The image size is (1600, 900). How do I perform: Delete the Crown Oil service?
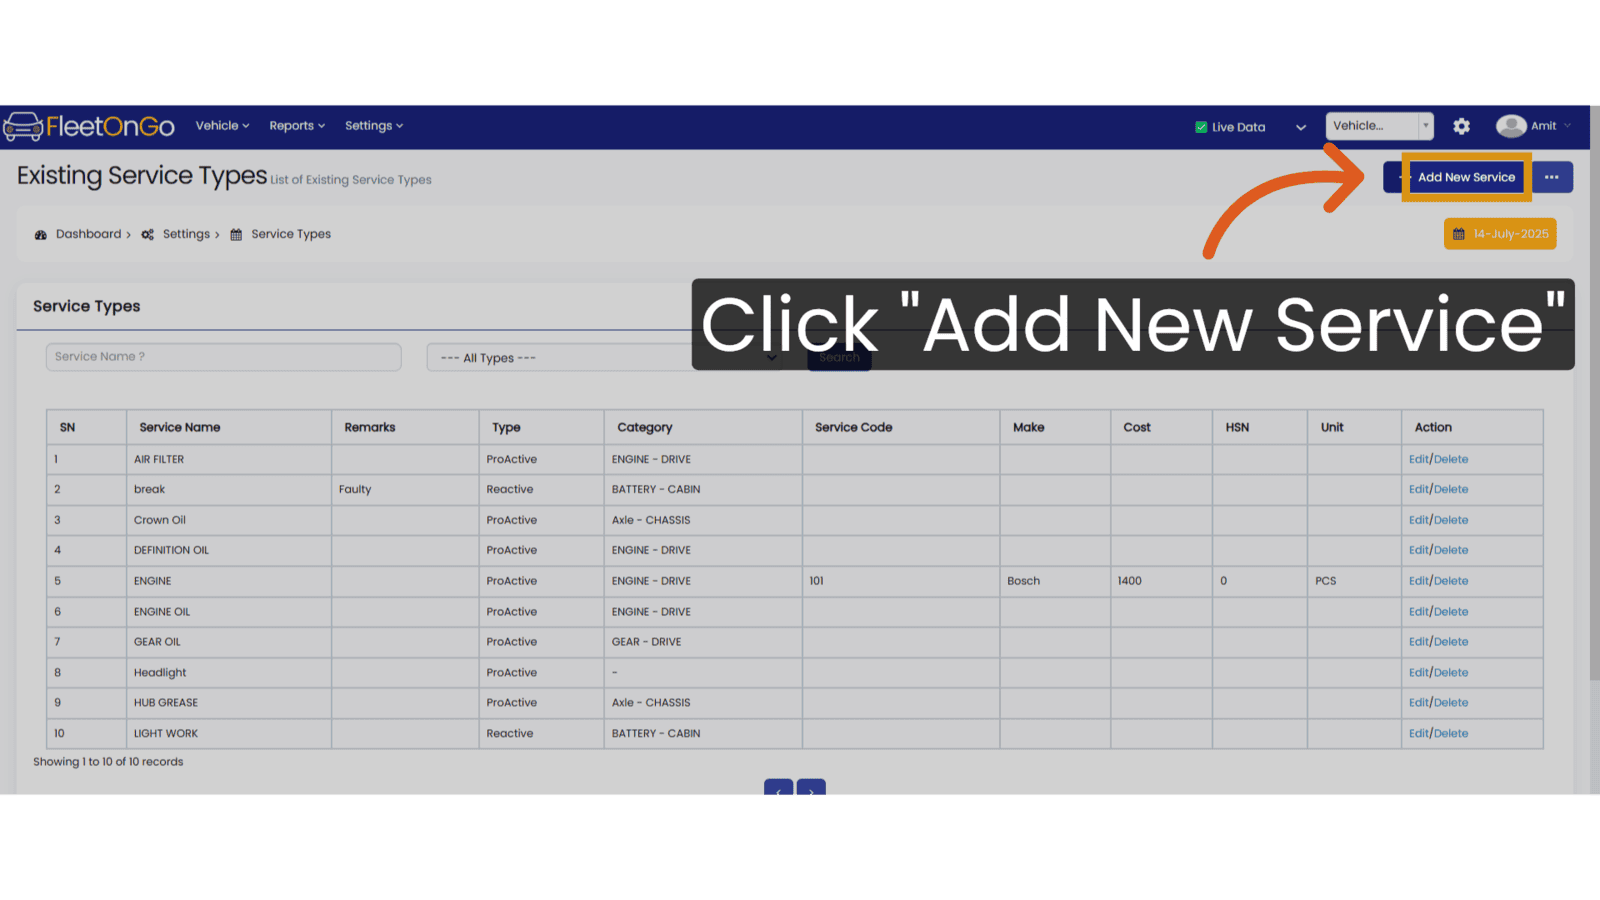(x=1451, y=521)
